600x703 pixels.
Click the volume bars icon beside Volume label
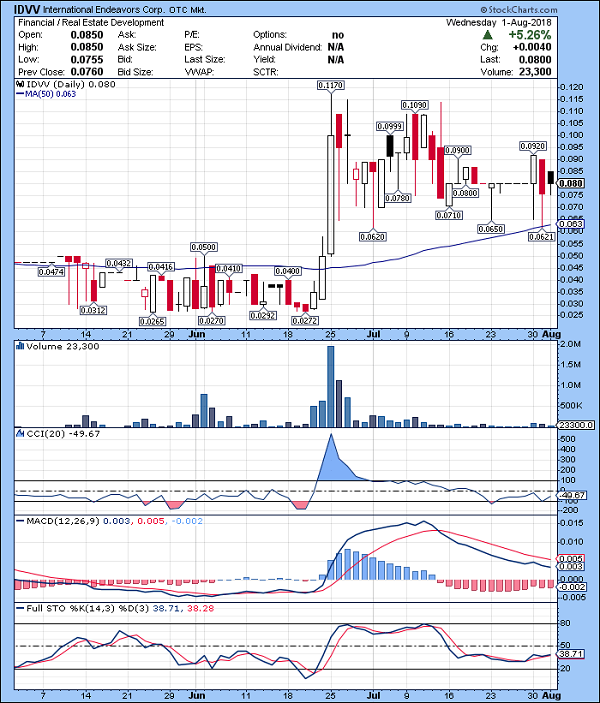click(x=20, y=346)
